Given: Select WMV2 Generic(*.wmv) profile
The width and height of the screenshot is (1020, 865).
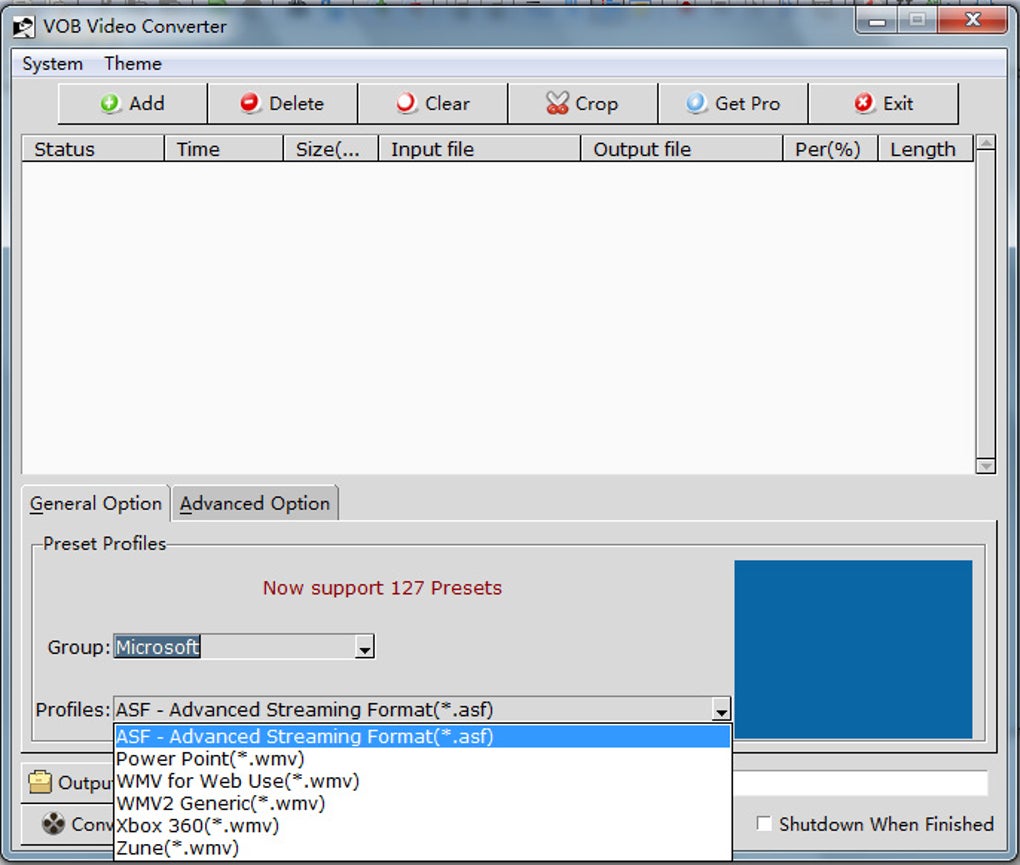Looking at the screenshot, I should point(423,803).
